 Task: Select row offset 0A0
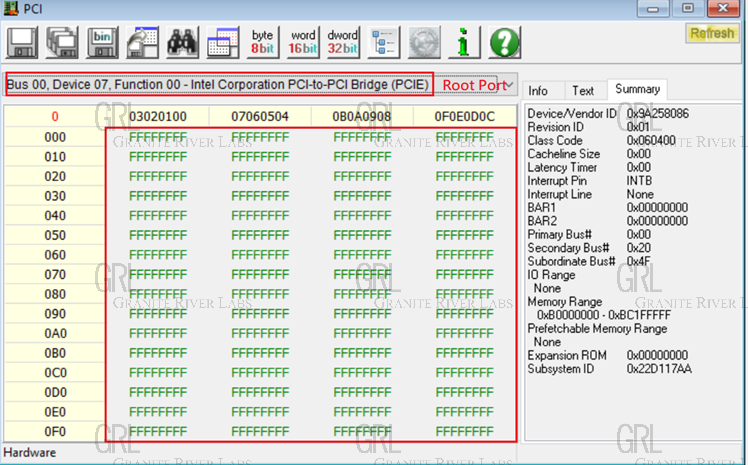click(x=55, y=333)
